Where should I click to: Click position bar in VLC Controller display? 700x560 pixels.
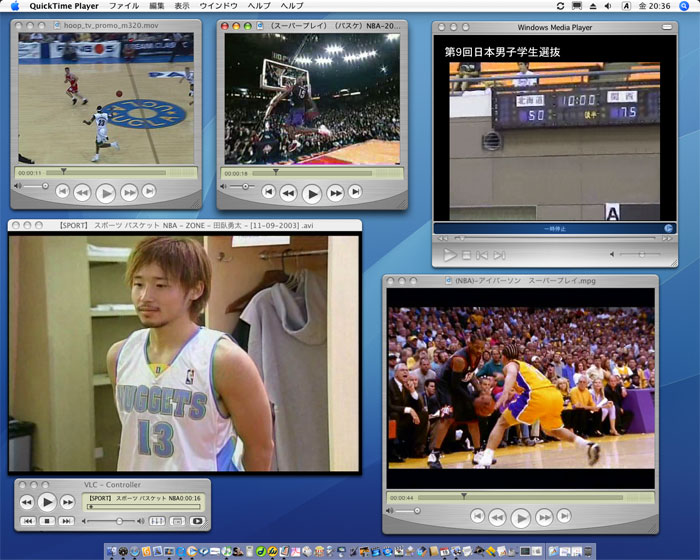coord(144,506)
